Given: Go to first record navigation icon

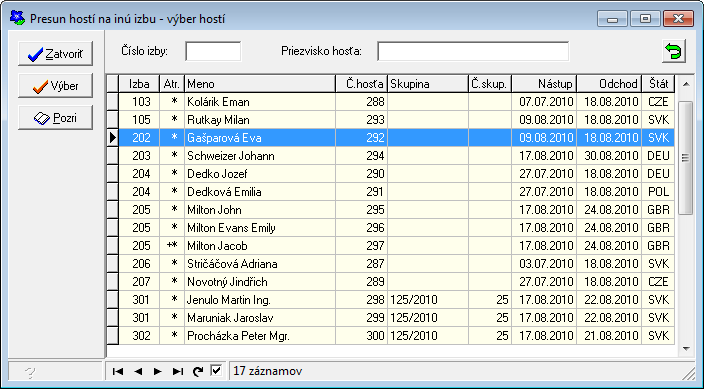Looking at the screenshot, I should (118, 371).
